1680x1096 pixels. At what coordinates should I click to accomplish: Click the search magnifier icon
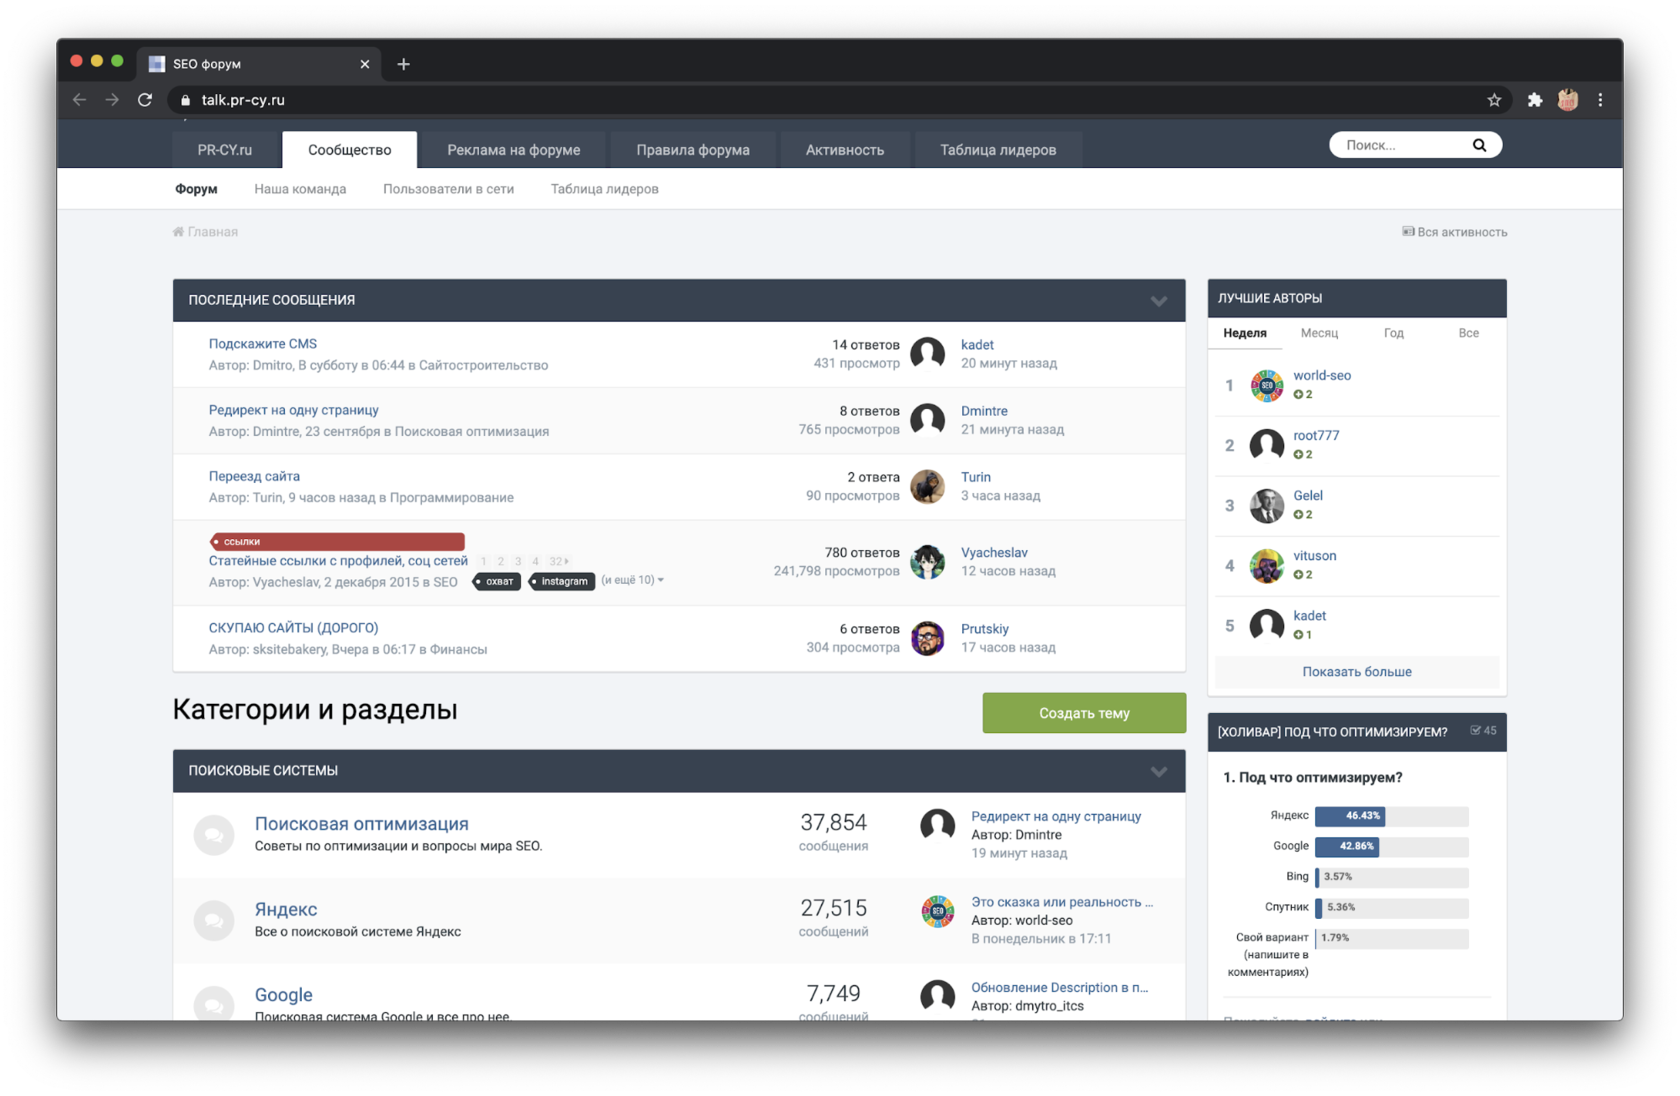(x=1479, y=145)
